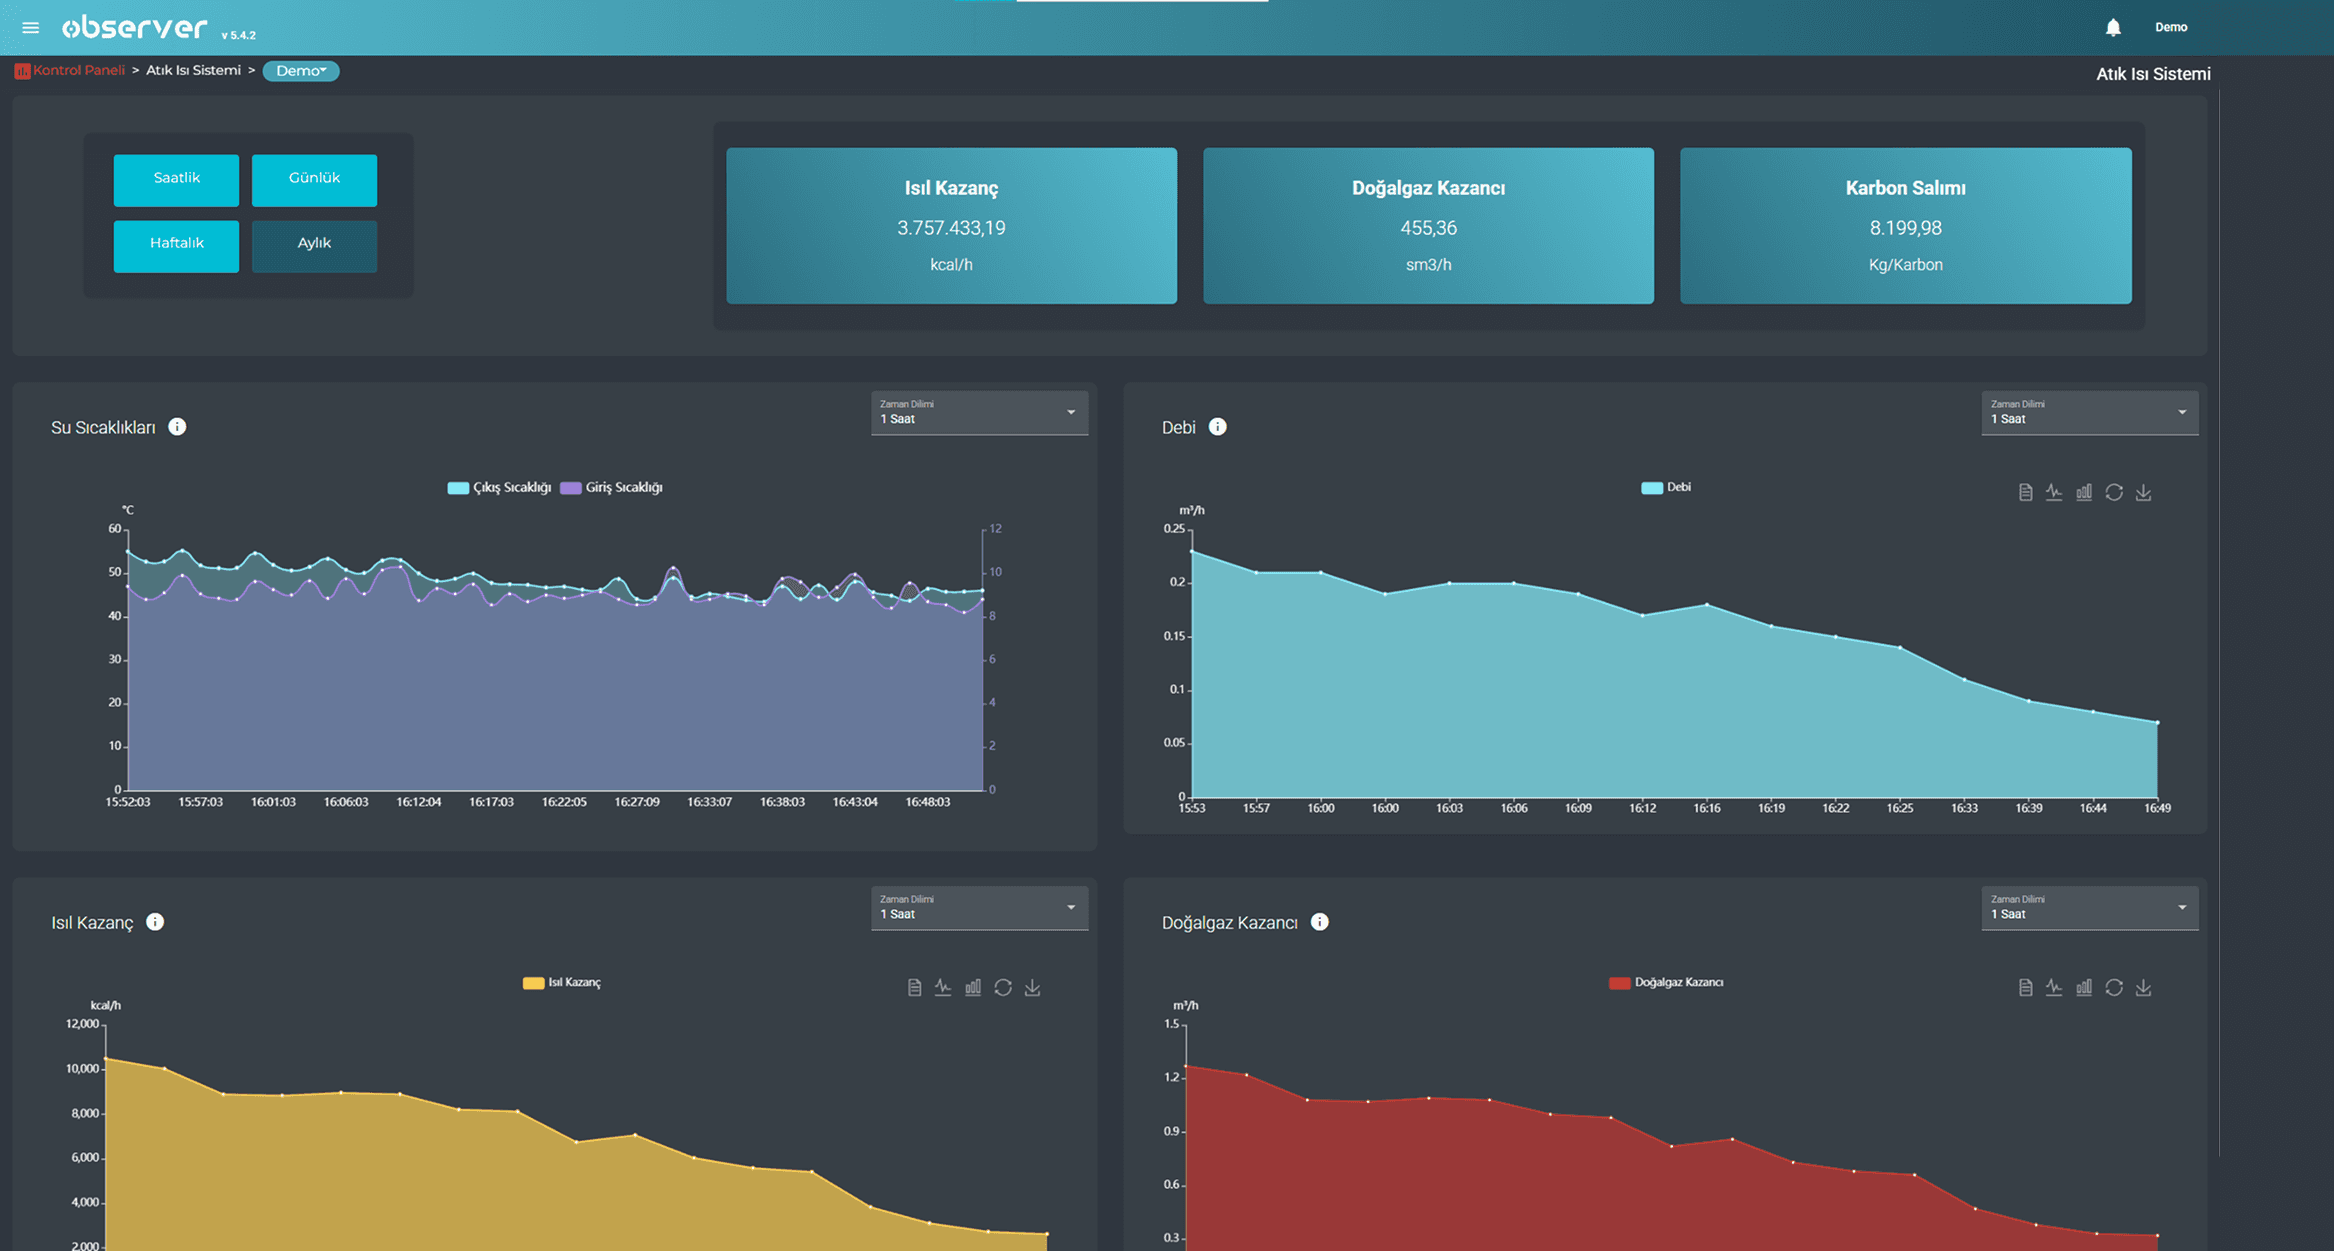Open Zaman Dilimi dropdown for Doğalgaz Kazancı
Viewport: 2334px width, 1251px height.
2089,908
